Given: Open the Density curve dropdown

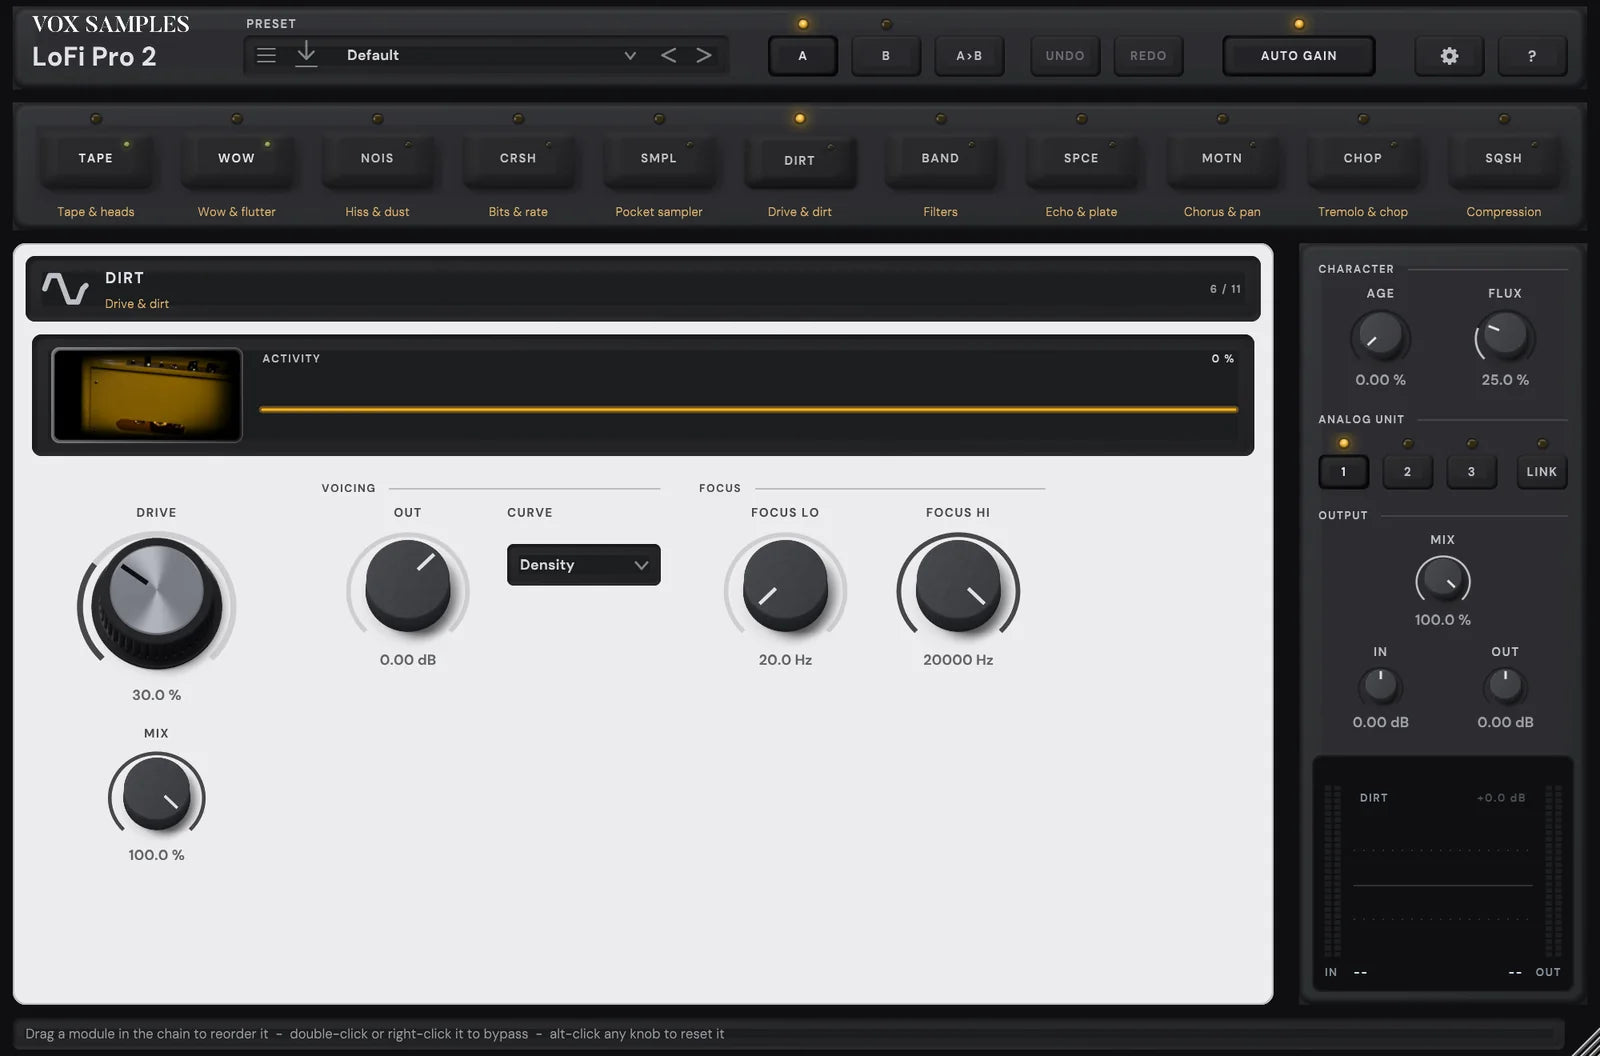Looking at the screenshot, I should click(583, 565).
